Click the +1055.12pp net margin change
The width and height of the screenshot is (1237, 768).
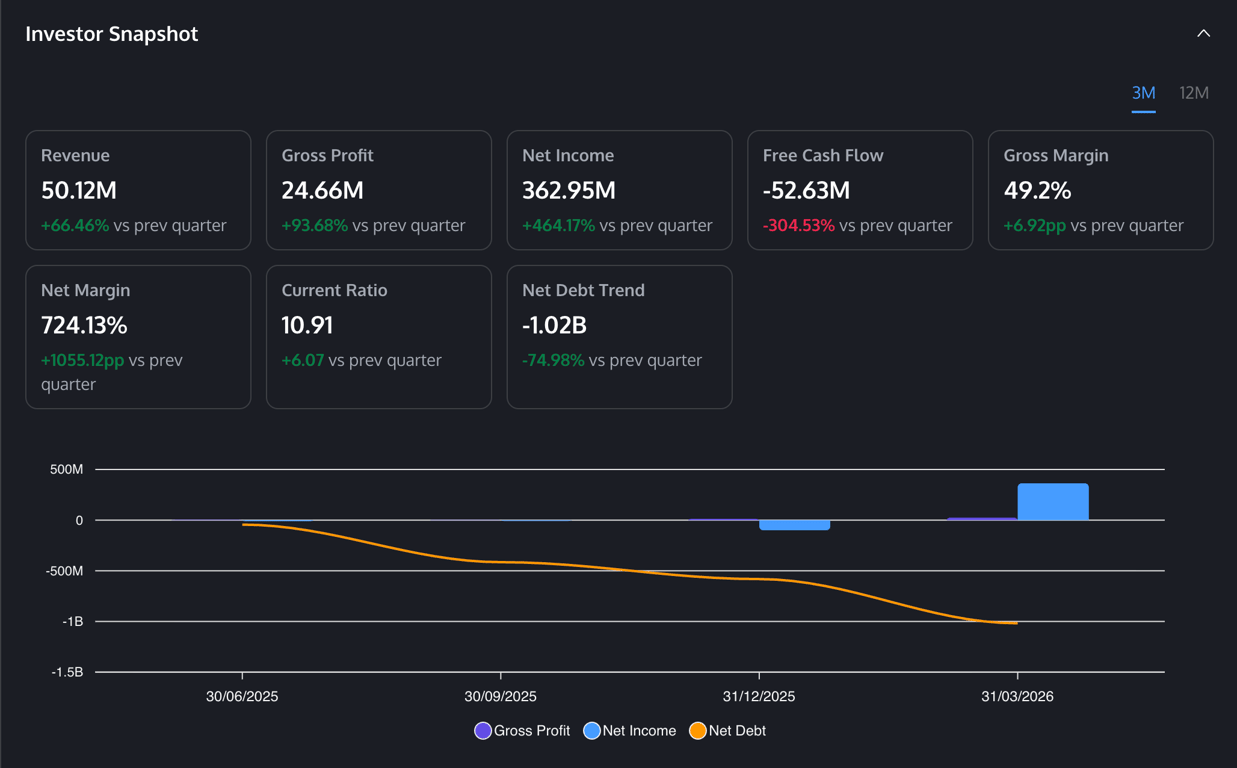(83, 360)
